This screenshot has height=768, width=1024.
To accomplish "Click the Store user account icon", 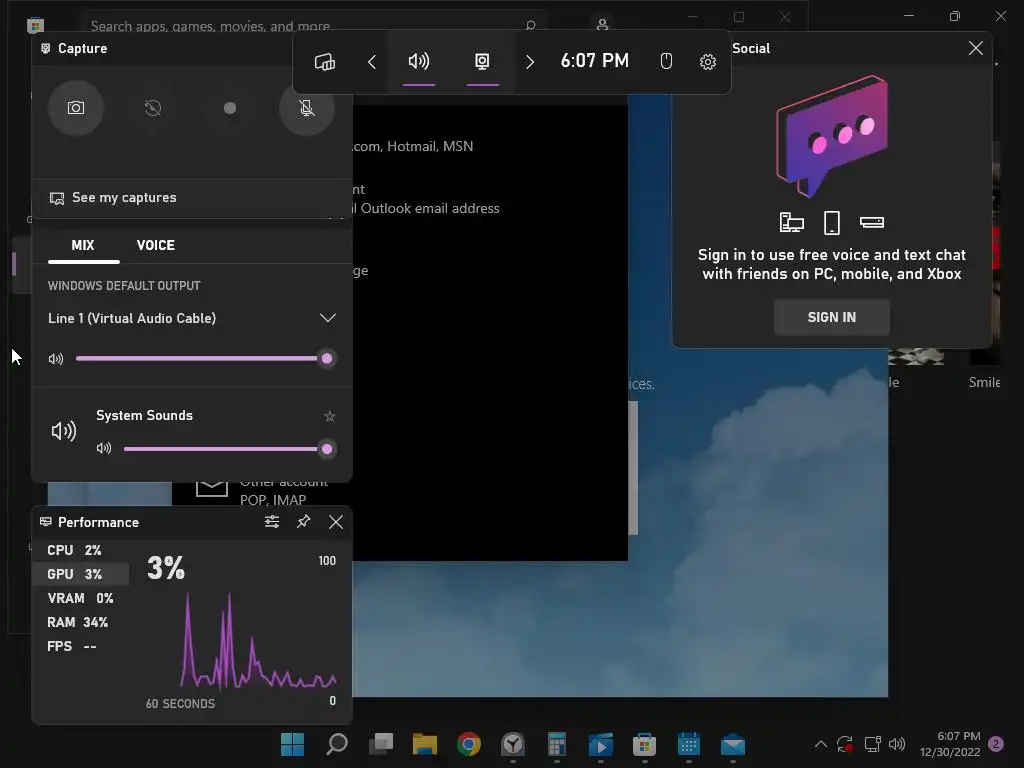I will (x=602, y=24).
